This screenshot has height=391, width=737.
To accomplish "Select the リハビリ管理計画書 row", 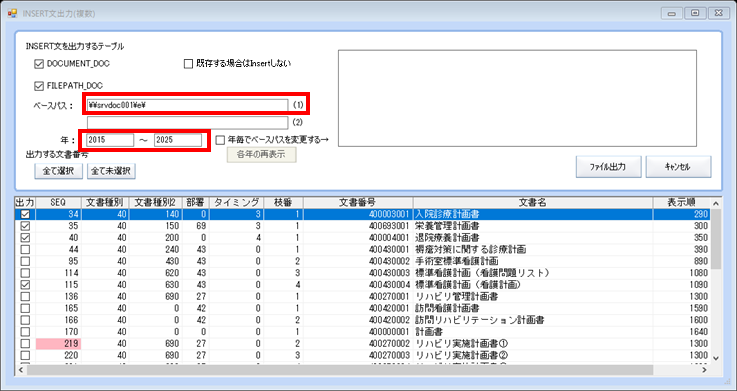I will (x=362, y=297).
